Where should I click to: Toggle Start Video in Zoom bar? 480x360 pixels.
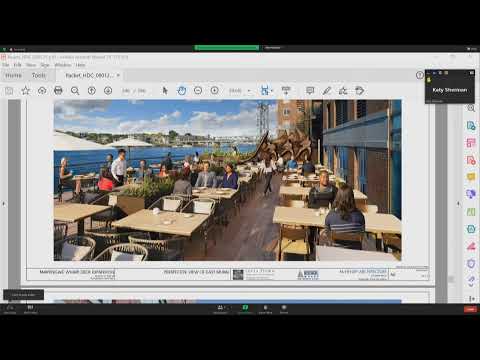(x=30, y=309)
